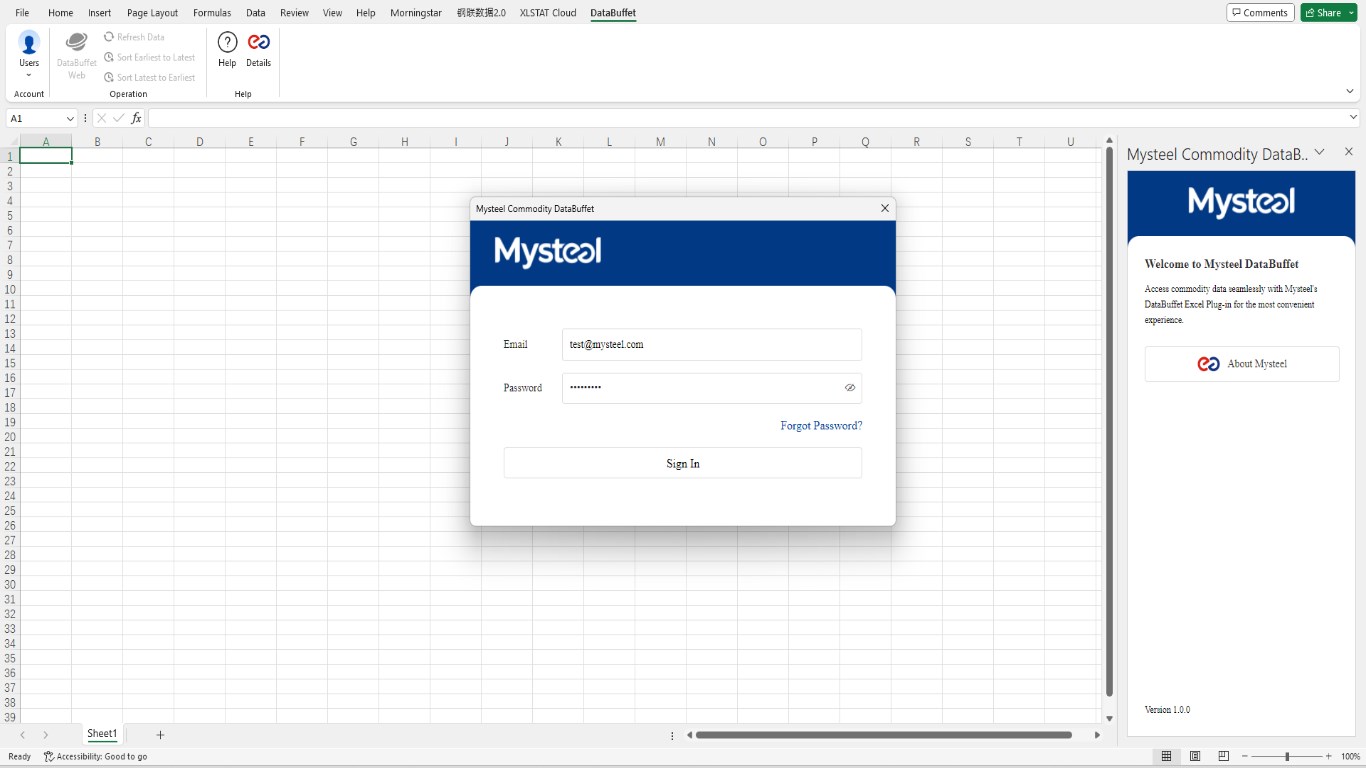Click the Version 1.0.0 text in task pane
Screen dimensions: 1366x768
[1167, 710]
